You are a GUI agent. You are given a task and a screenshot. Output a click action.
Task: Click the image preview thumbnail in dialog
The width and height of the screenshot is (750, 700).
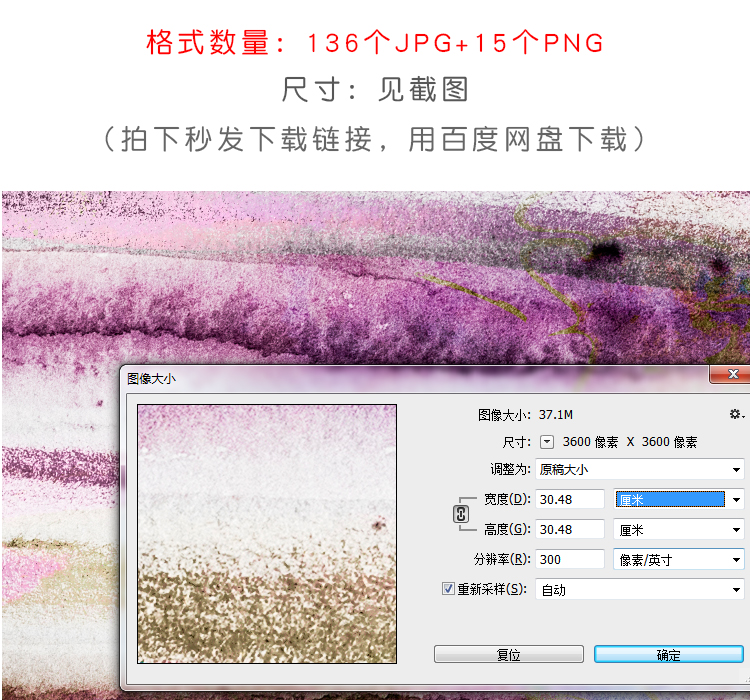point(267,533)
